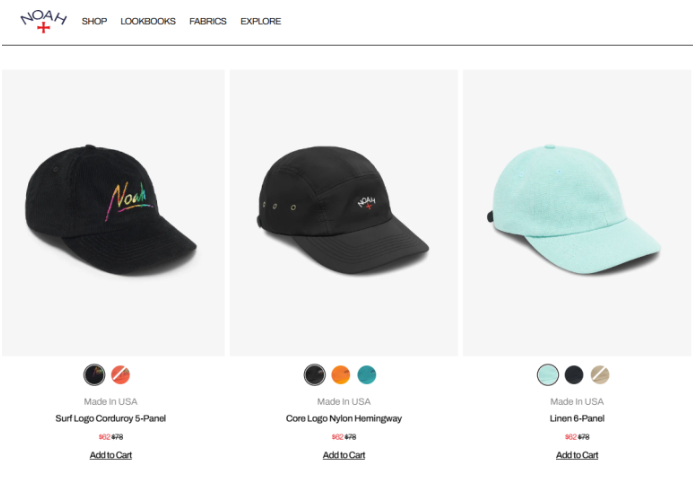Image resolution: width=693 pixels, height=479 pixels.
Task: Select black swatch for Nylon Hemingway cap
Action: pyautogui.click(x=315, y=375)
